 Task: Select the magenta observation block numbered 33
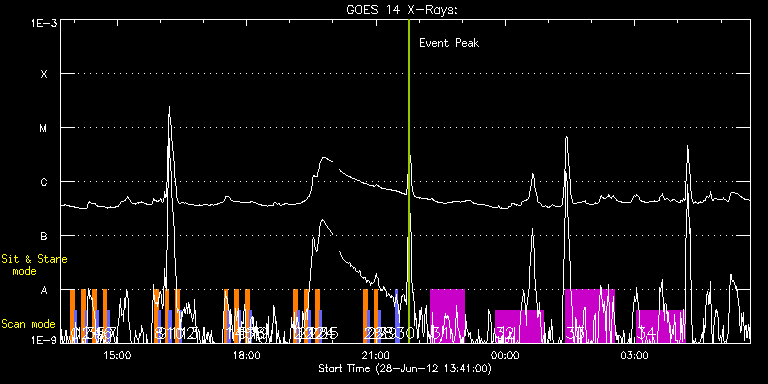[589, 315]
